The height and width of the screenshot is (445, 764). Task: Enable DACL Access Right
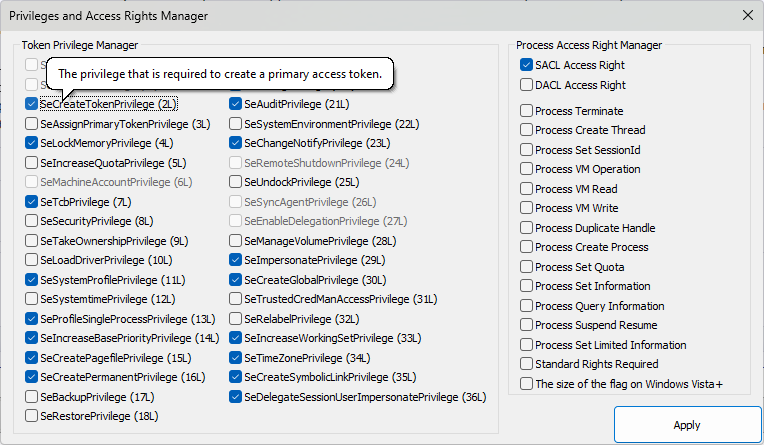pos(527,85)
